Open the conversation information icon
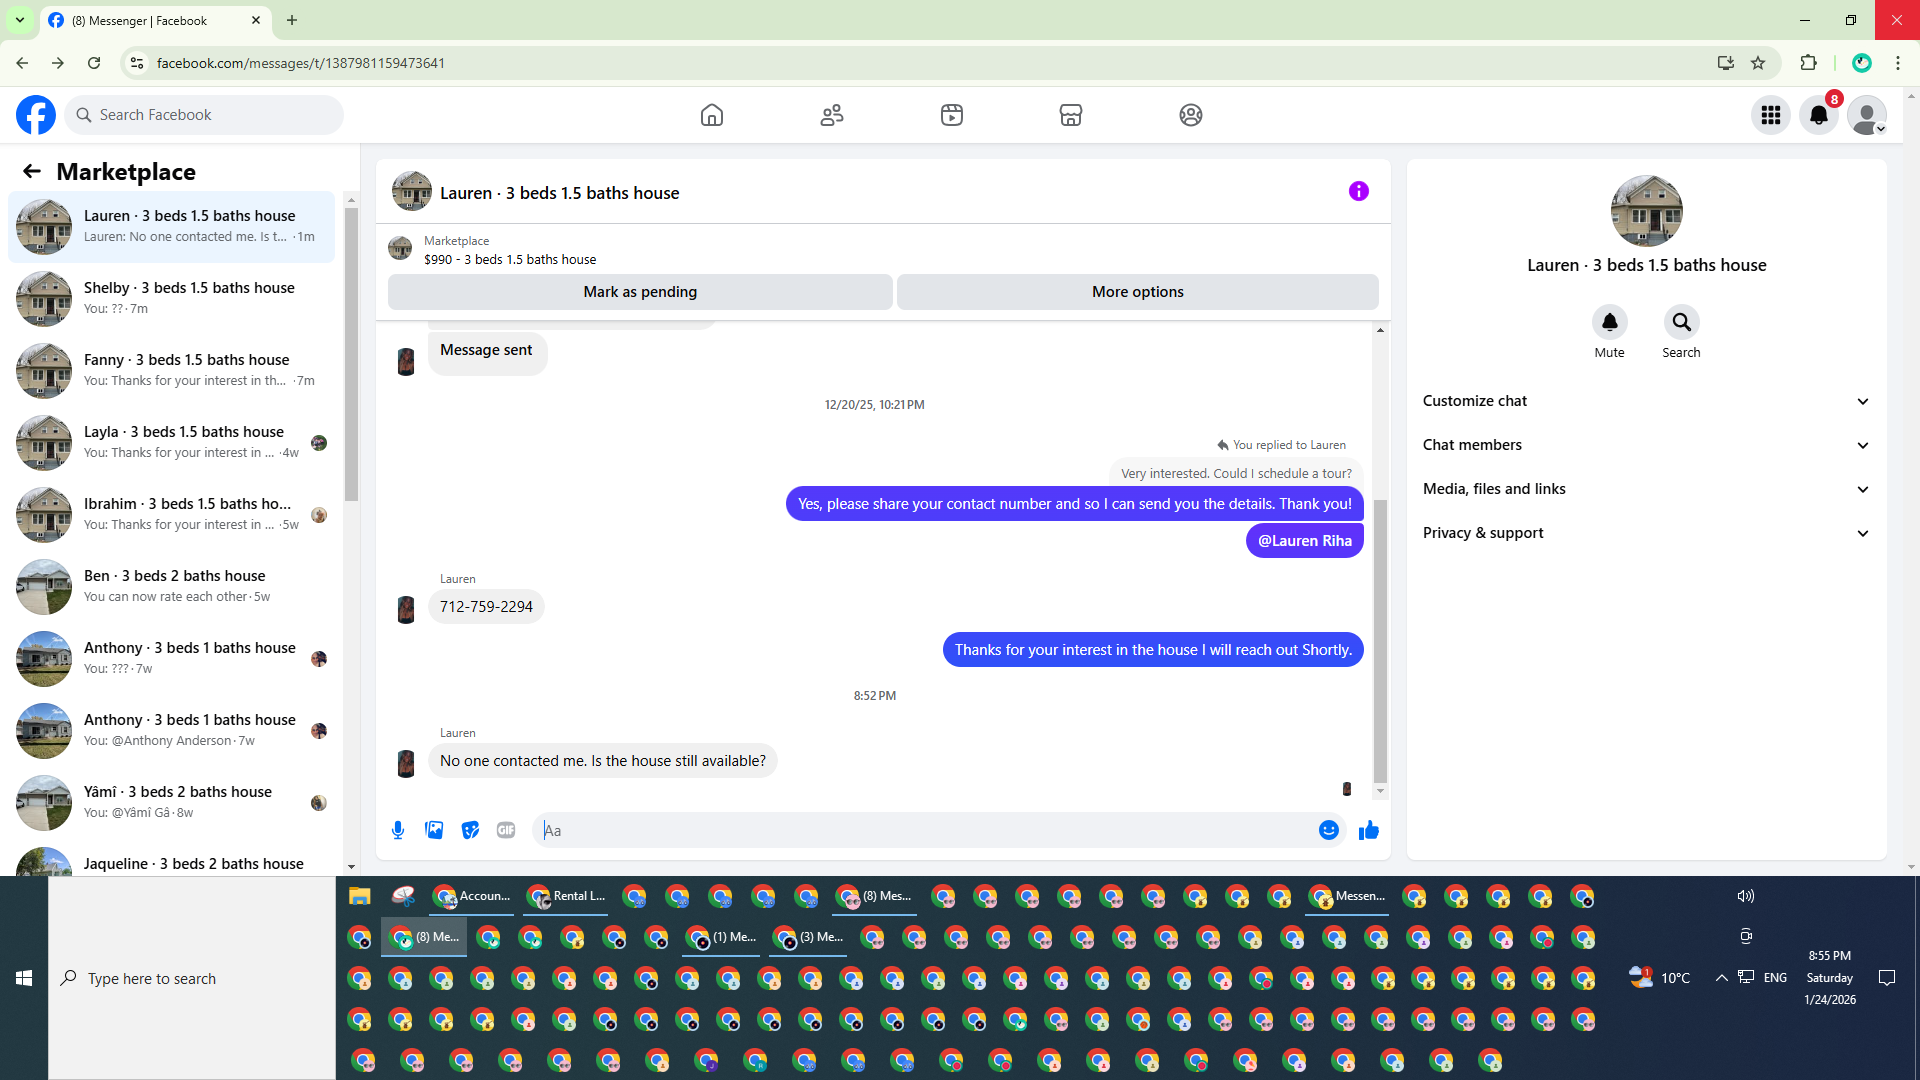Image resolution: width=1920 pixels, height=1080 pixels. pos(1358,191)
